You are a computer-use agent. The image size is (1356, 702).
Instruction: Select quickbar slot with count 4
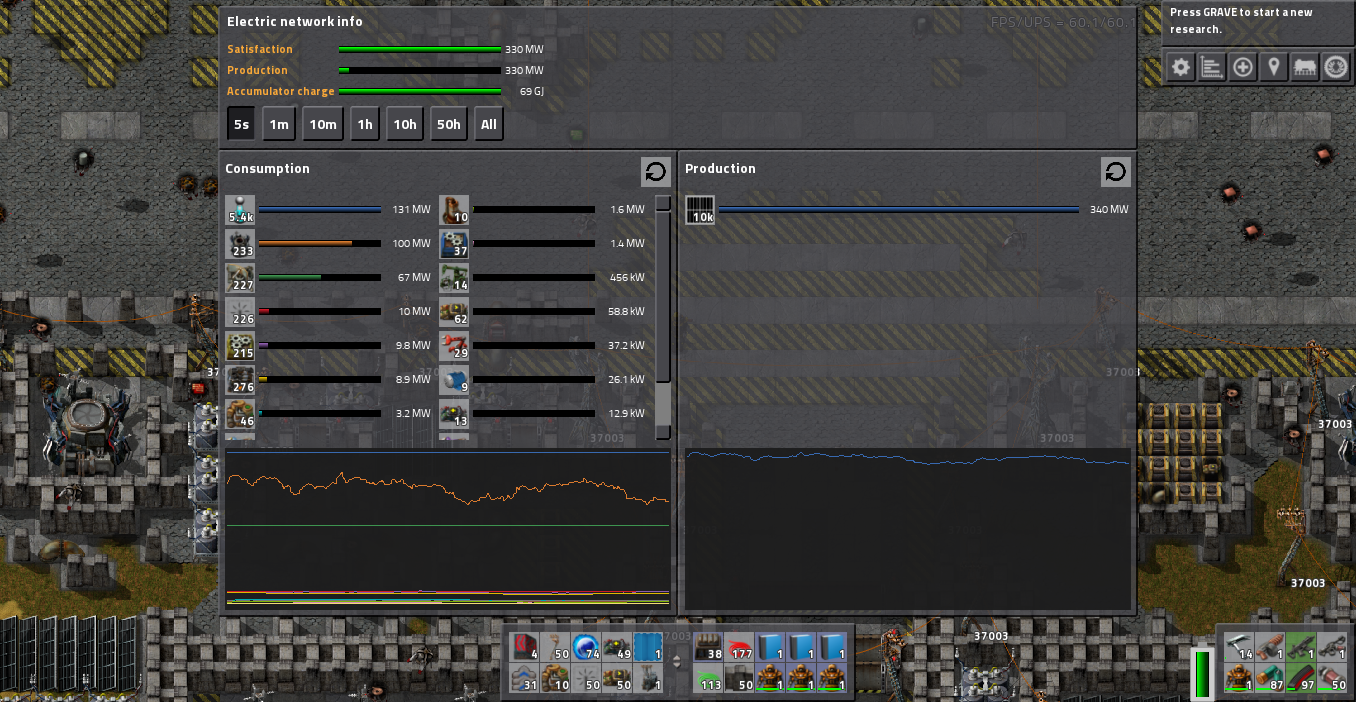[x=526, y=647]
